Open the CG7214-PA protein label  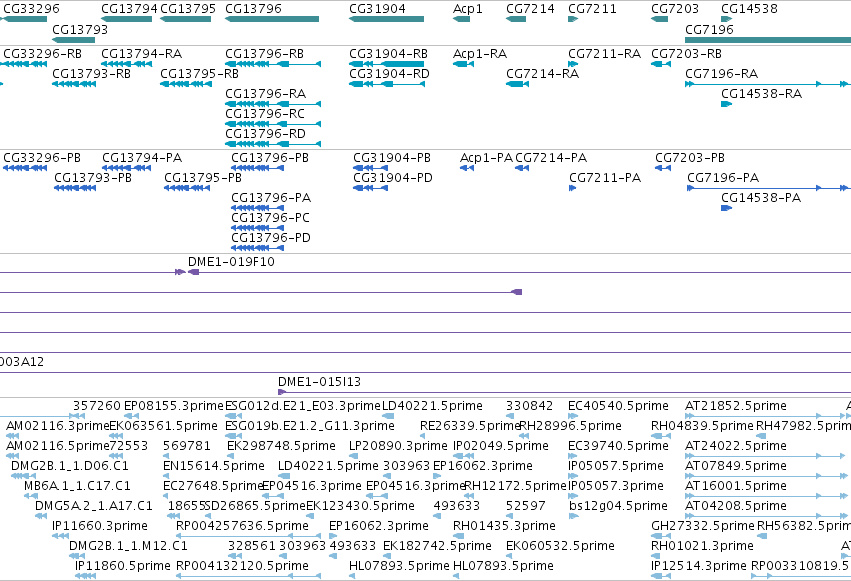tap(551, 158)
